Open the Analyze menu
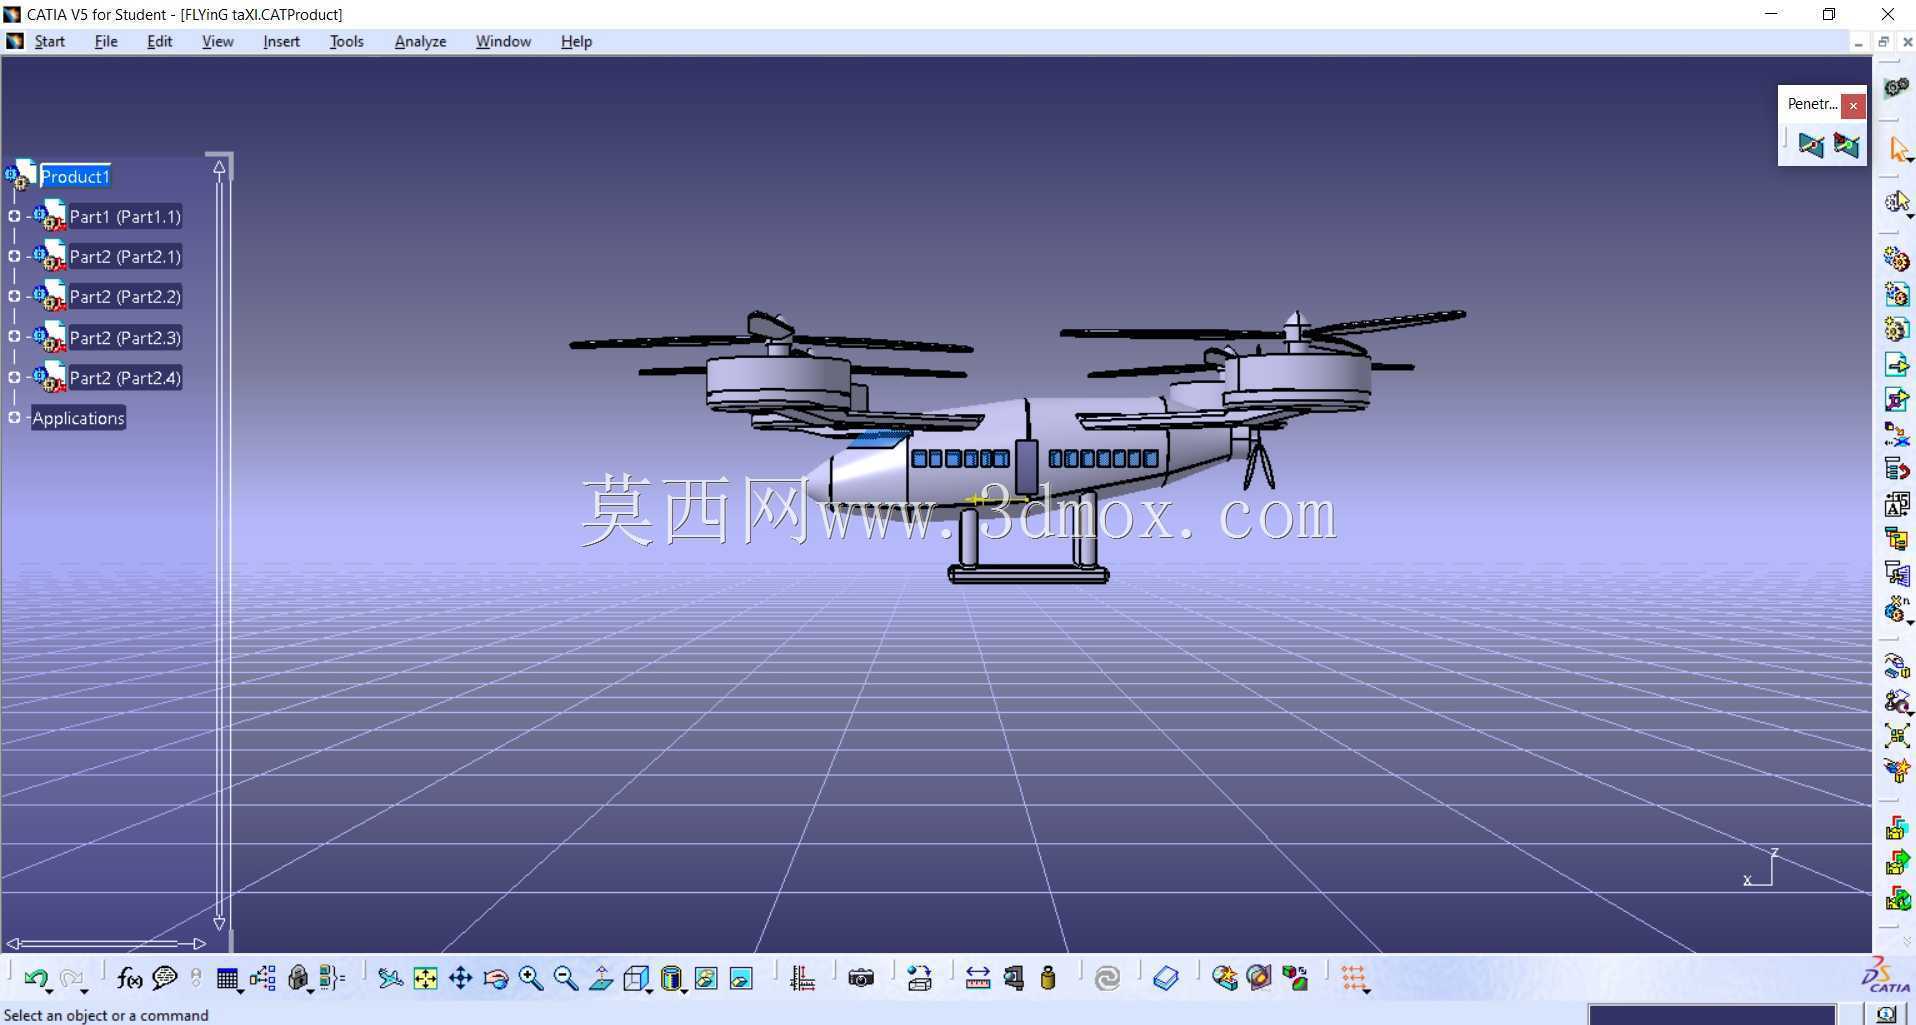This screenshot has height=1025, width=1916. coord(420,41)
